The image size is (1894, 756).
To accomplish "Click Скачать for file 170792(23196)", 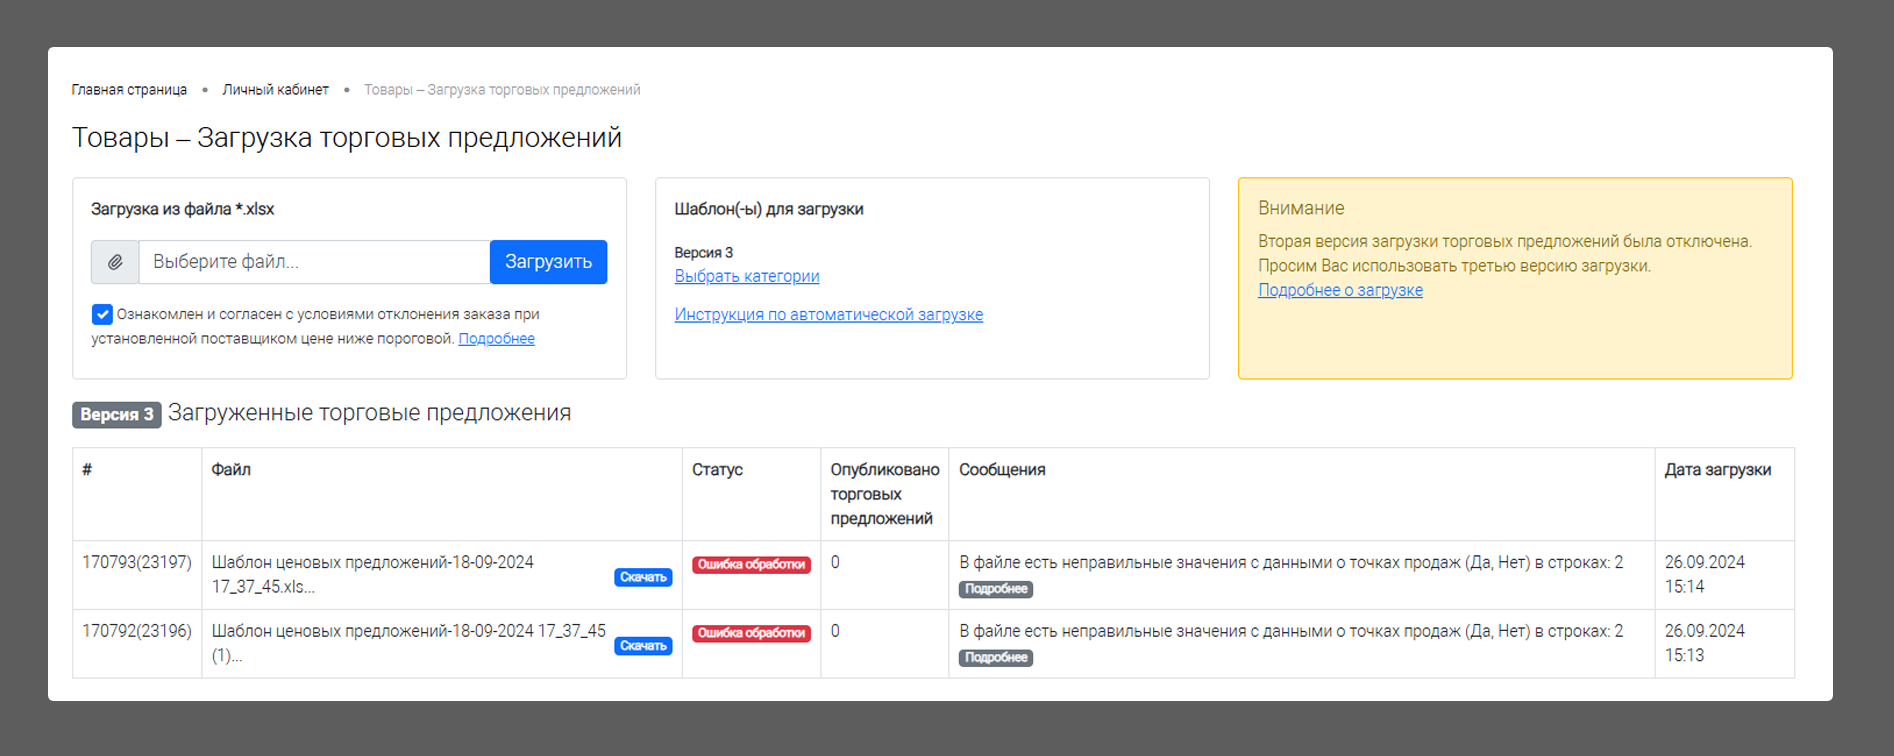I will [x=643, y=646].
